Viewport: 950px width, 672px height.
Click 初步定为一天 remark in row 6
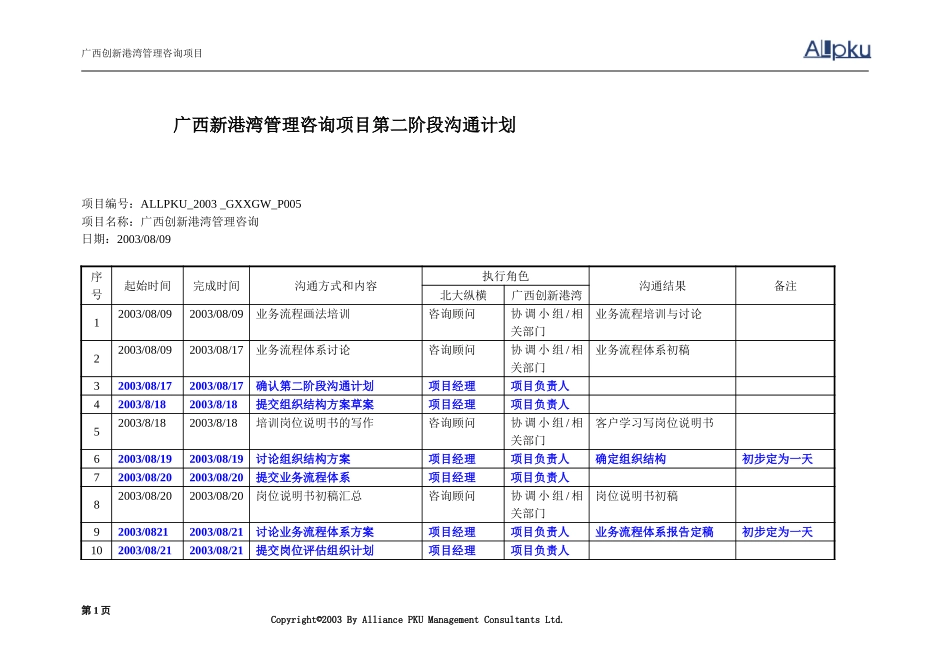(777, 459)
